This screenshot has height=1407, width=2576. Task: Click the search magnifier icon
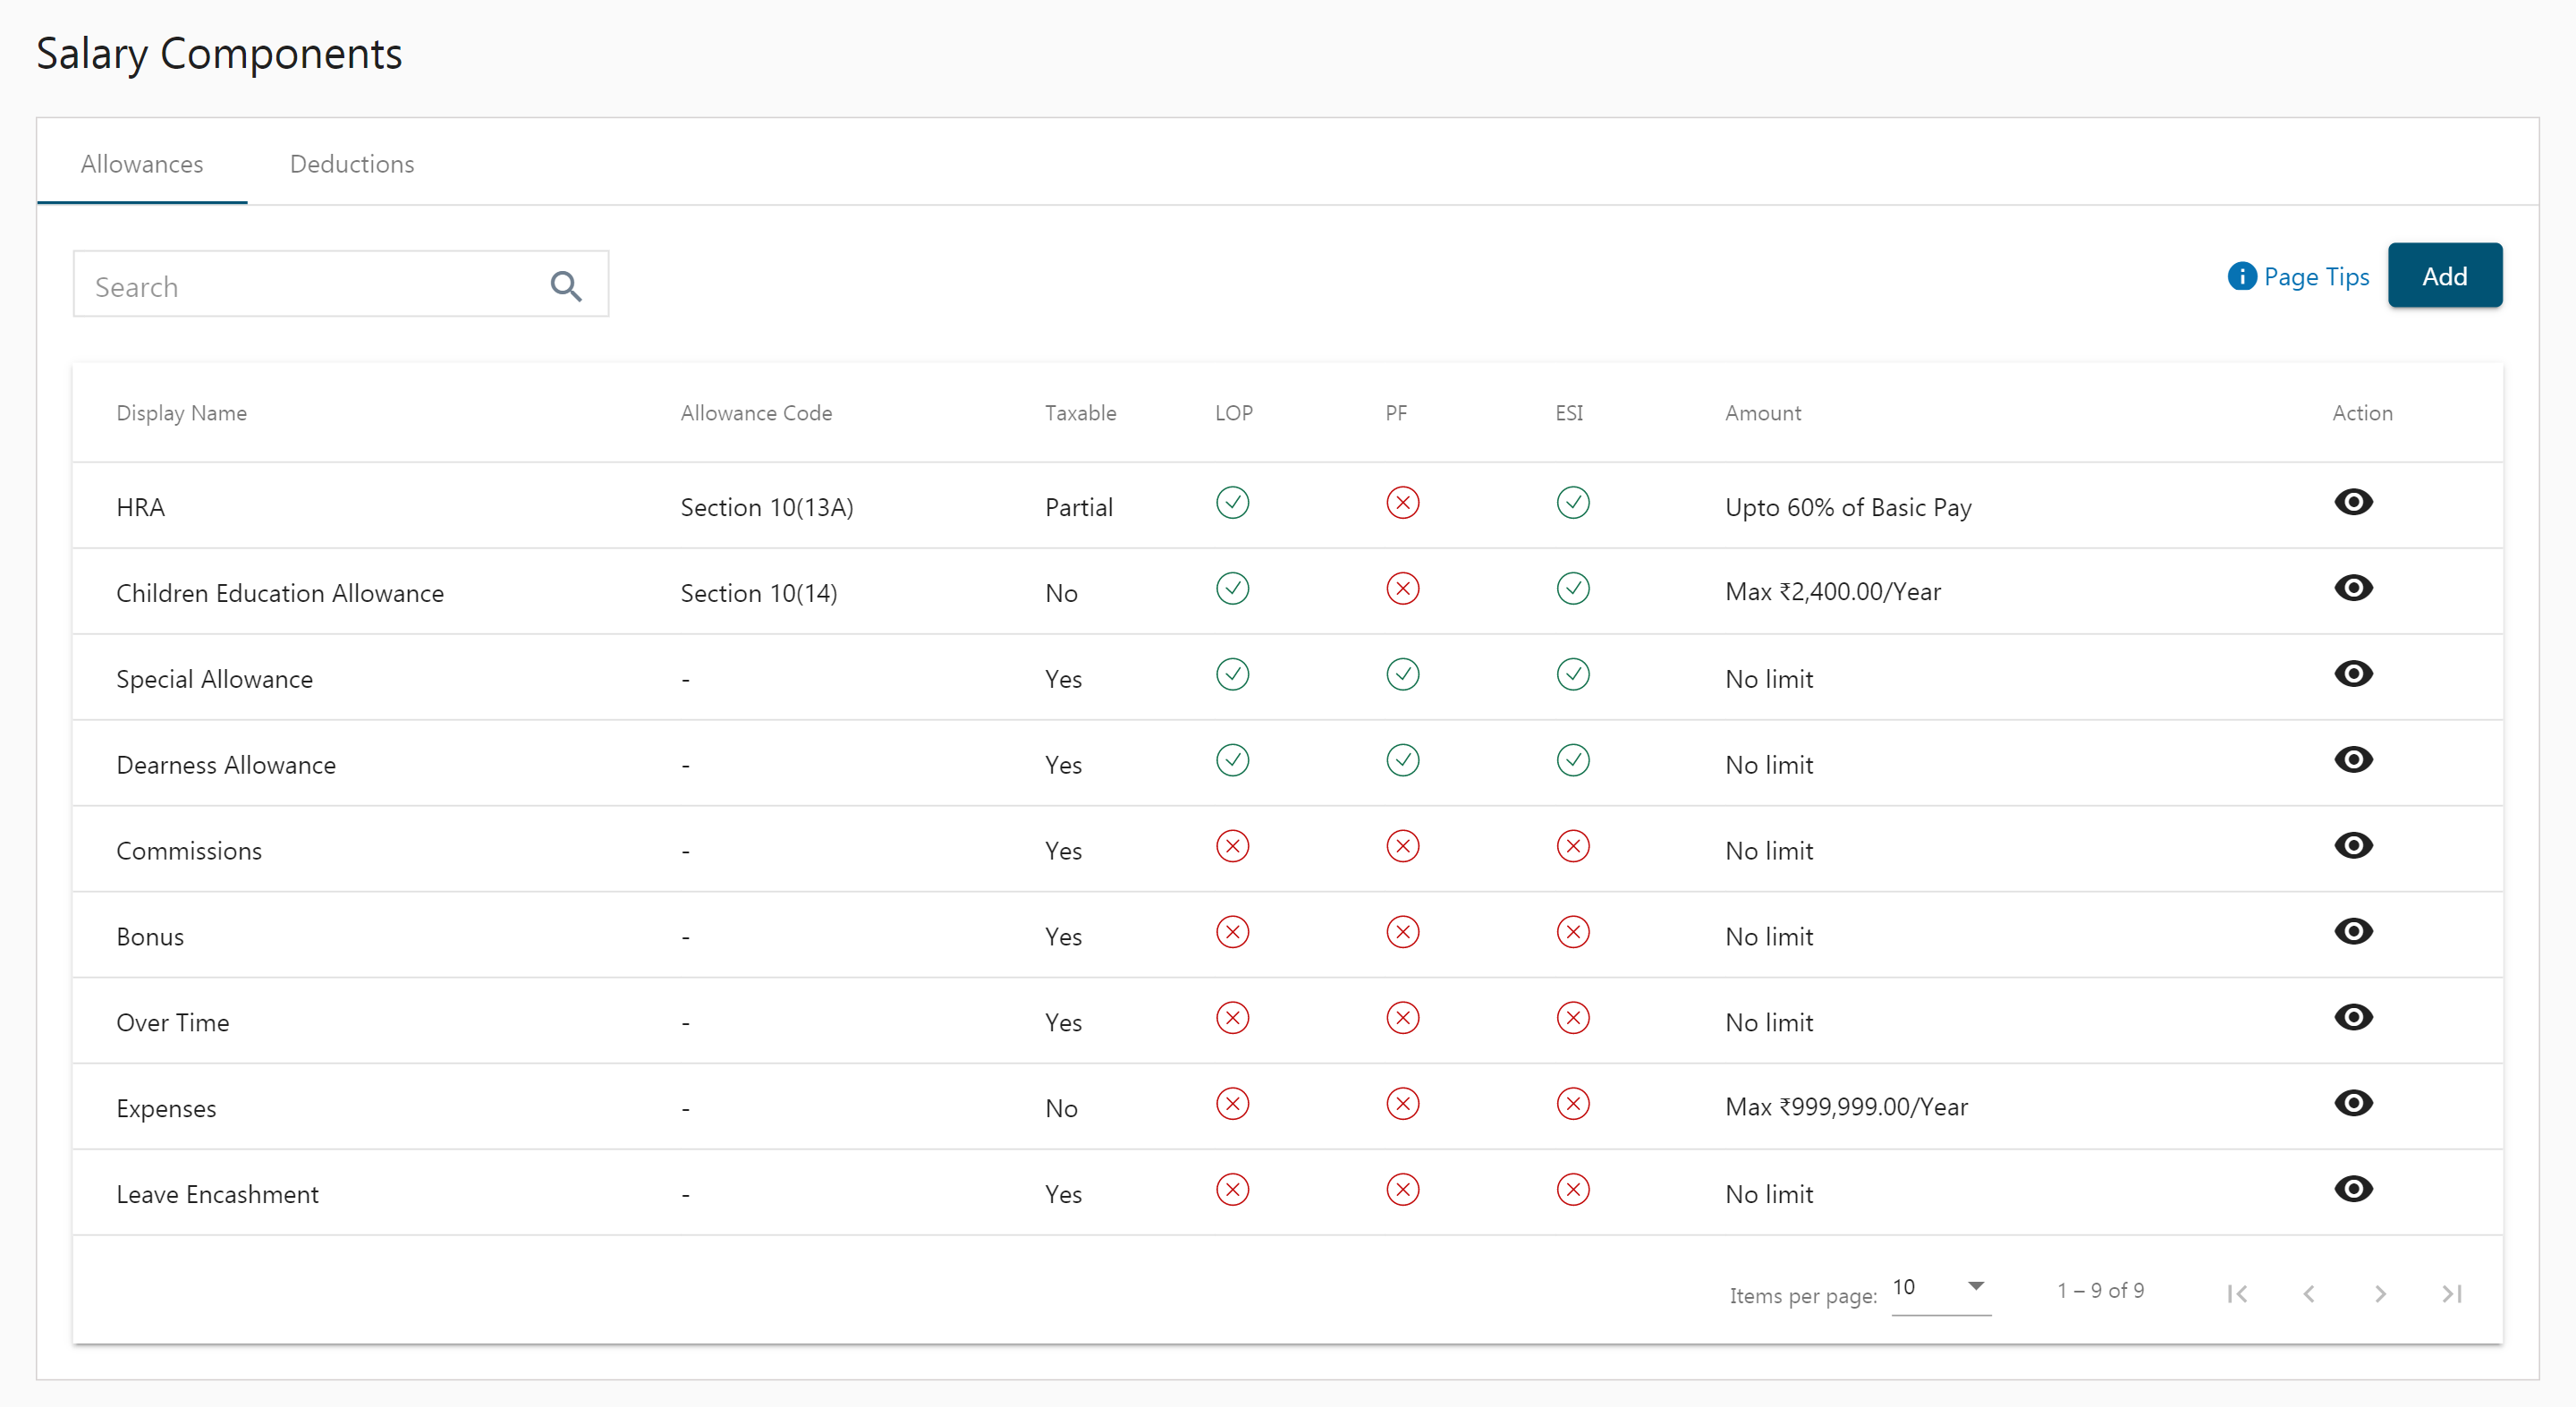coord(564,284)
